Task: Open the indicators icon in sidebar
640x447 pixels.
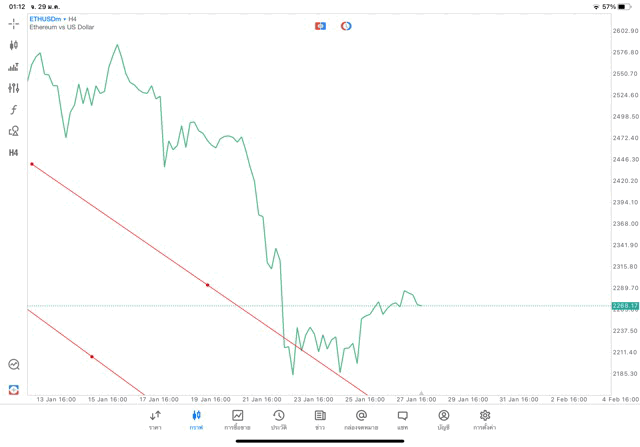Action: (x=14, y=67)
